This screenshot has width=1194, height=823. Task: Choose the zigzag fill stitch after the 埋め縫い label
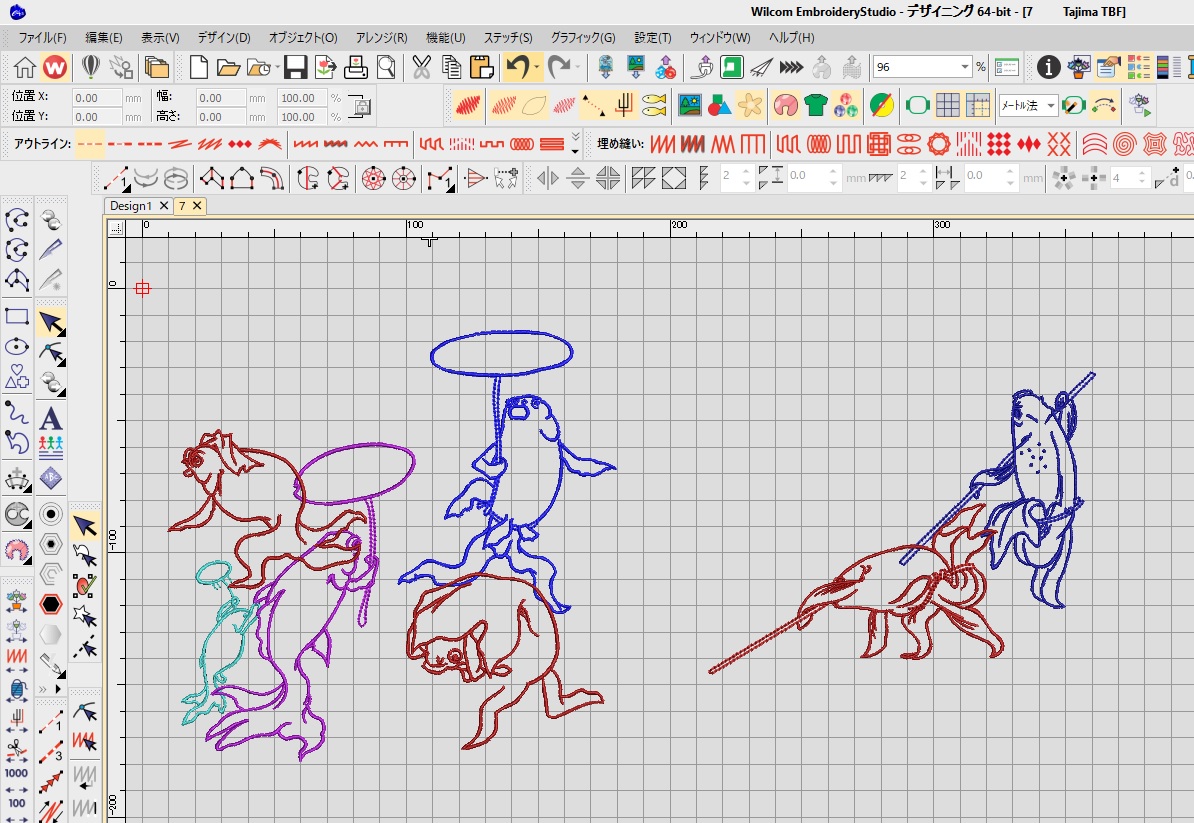tap(662, 143)
